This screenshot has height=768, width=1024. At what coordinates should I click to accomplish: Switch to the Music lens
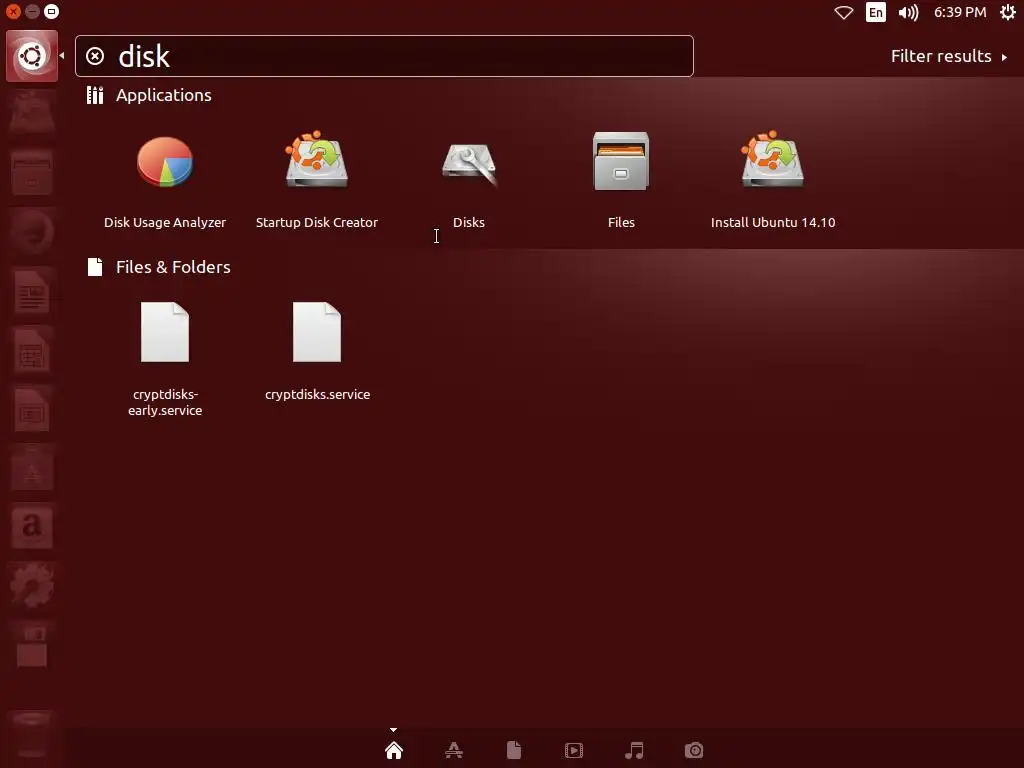point(634,750)
